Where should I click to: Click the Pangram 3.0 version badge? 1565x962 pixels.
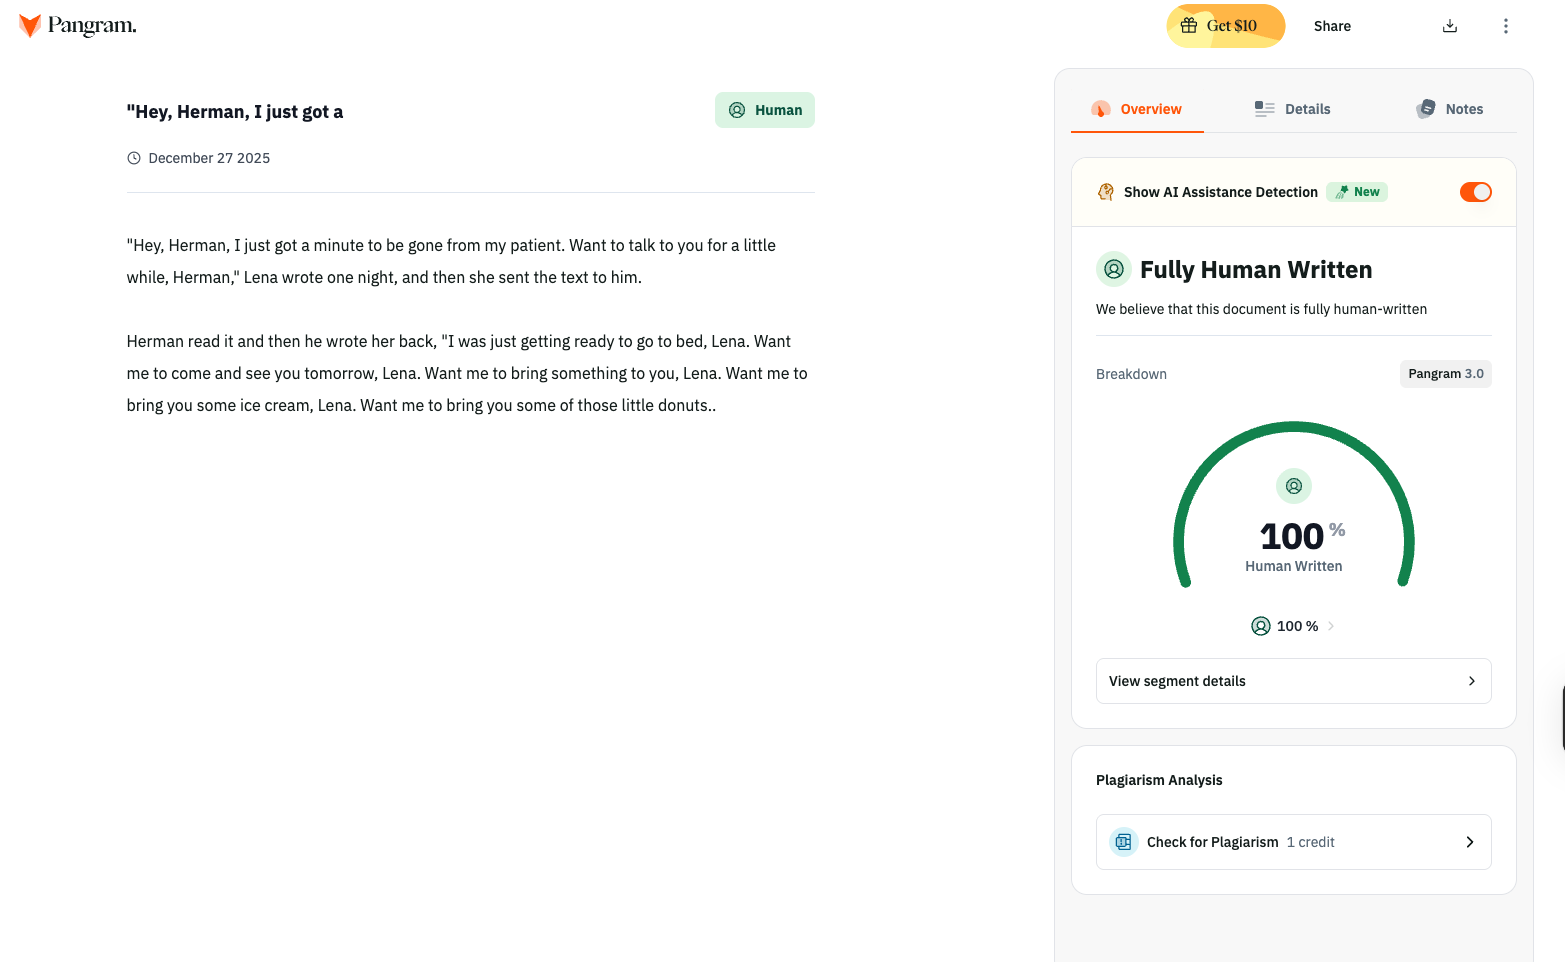1445,374
